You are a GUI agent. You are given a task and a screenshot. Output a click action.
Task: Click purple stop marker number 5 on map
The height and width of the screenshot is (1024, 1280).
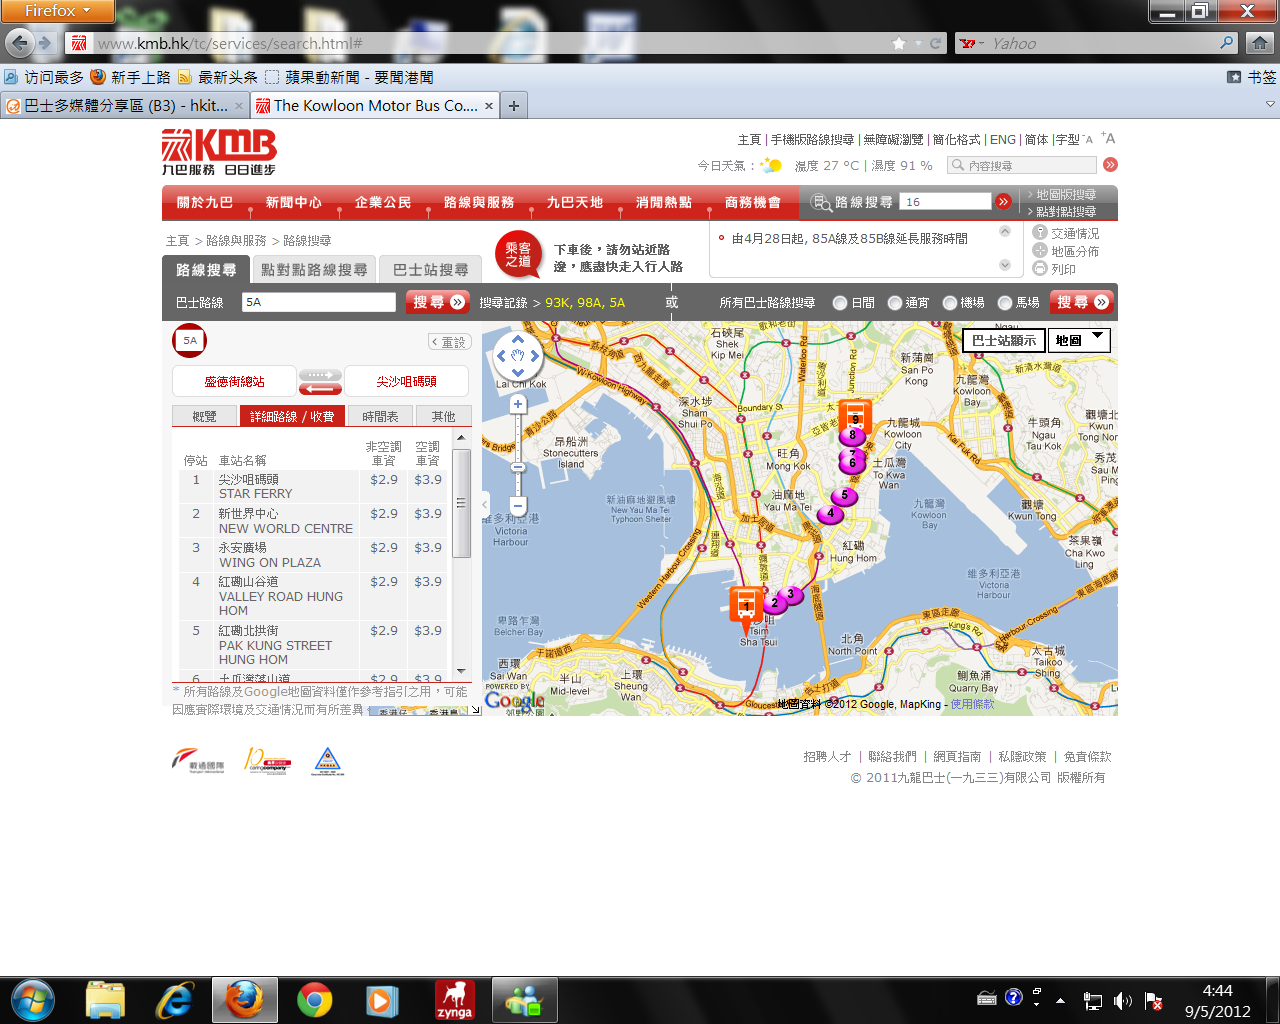tap(845, 495)
